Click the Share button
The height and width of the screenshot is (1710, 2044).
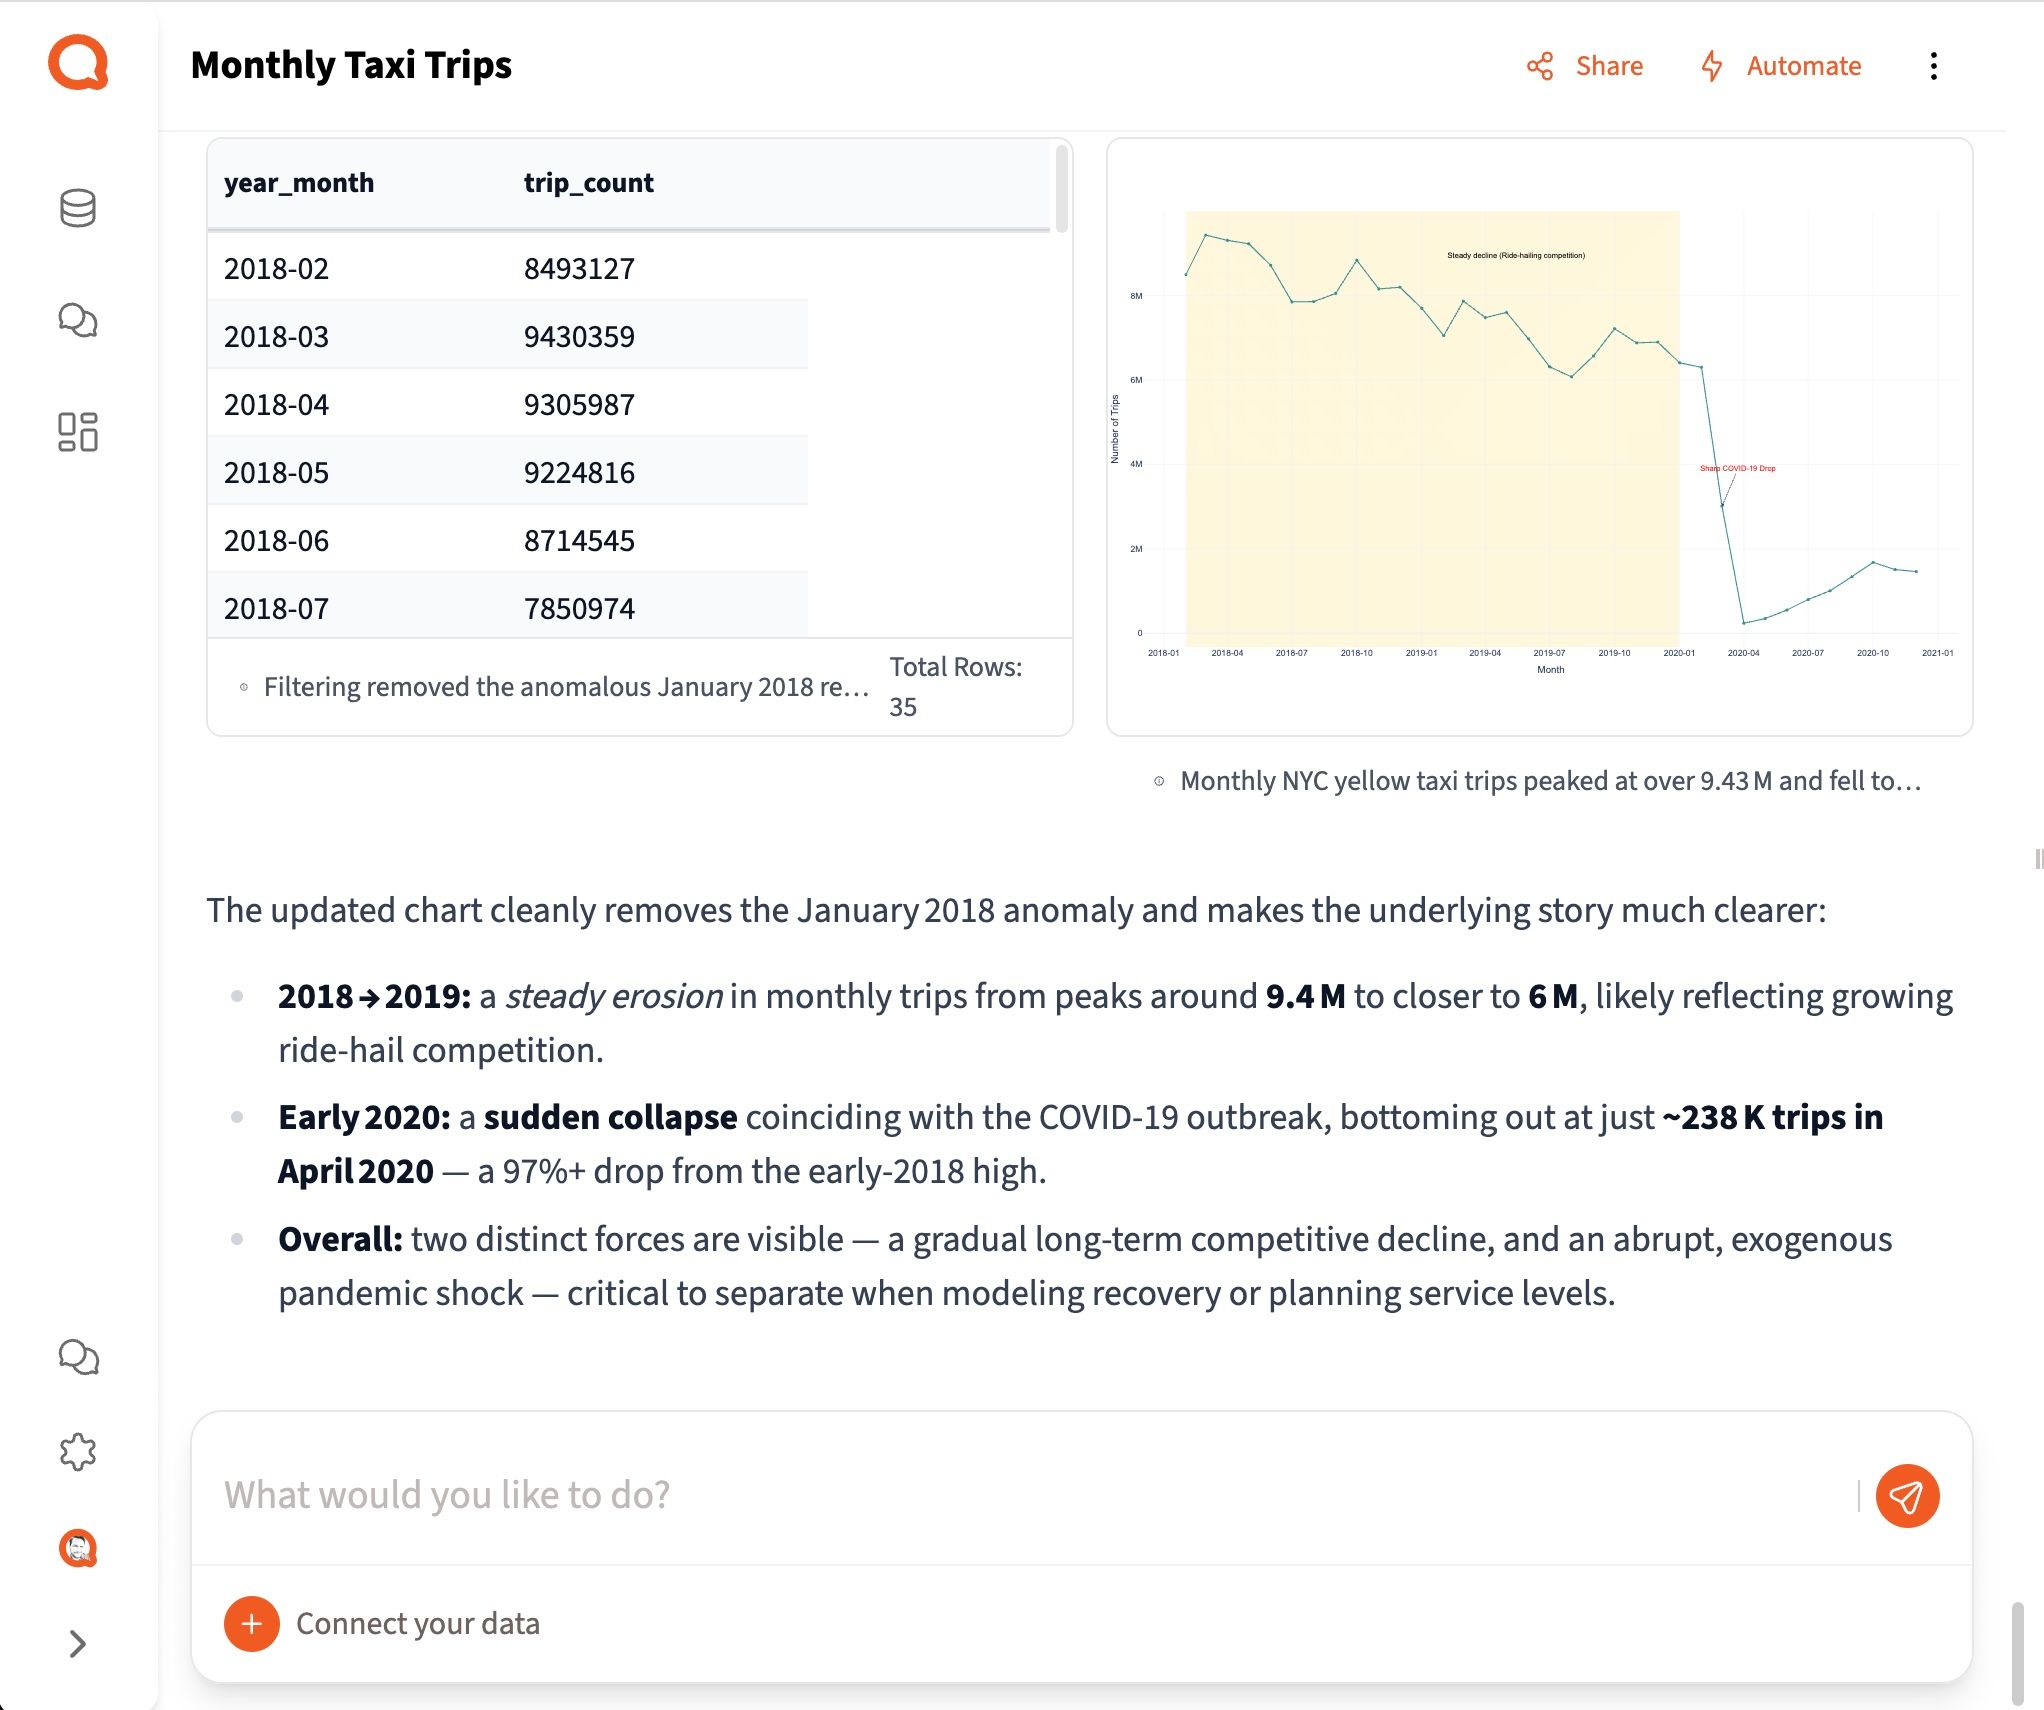point(1585,66)
